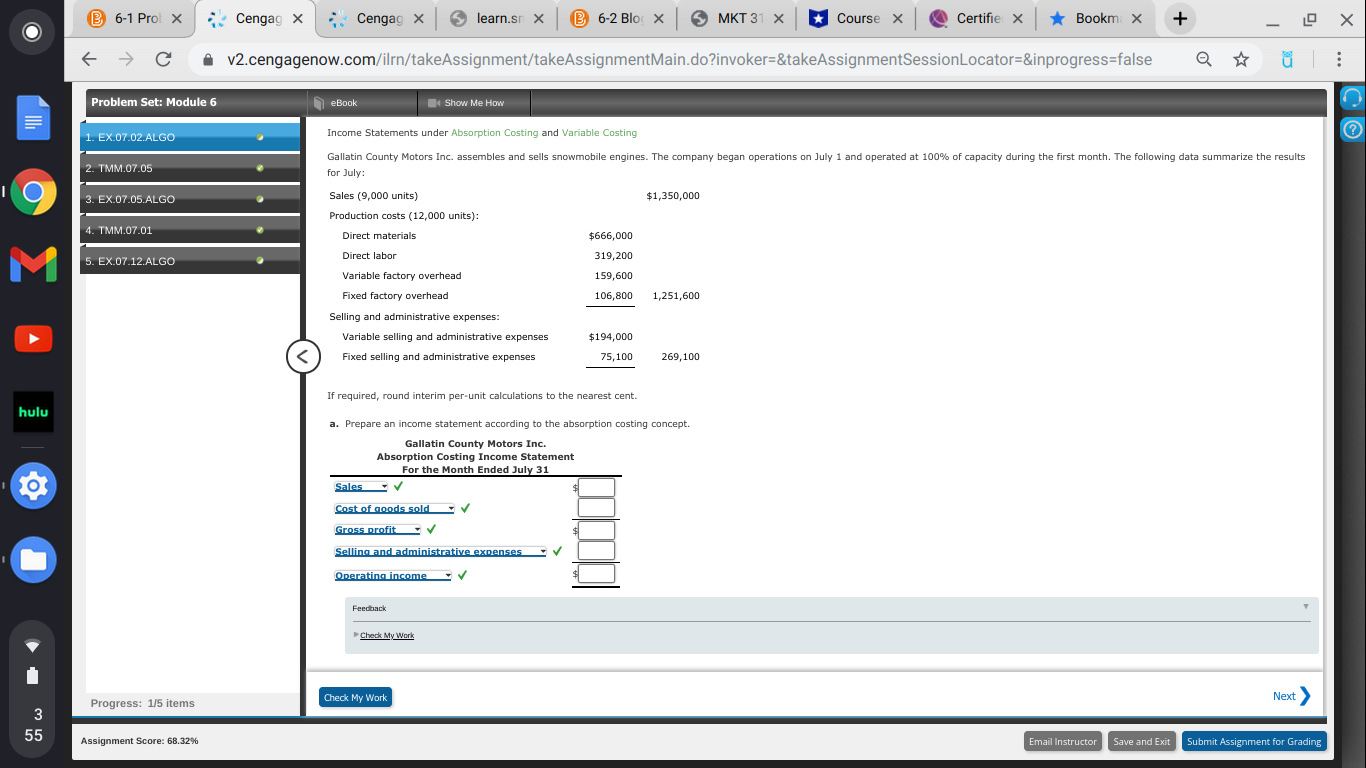Open Chrome from the shelf

click(x=33, y=191)
